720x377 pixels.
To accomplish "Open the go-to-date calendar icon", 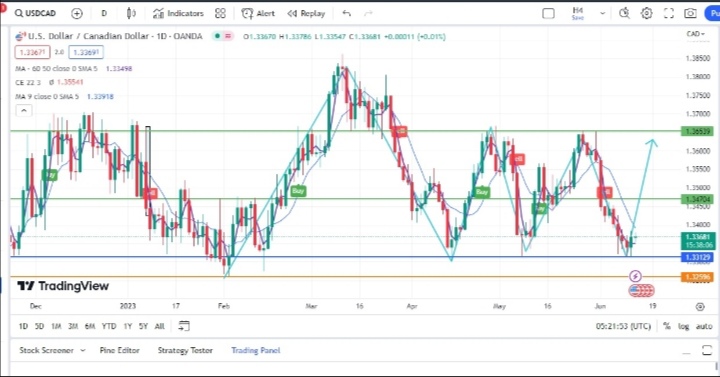I will [x=184, y=326].
